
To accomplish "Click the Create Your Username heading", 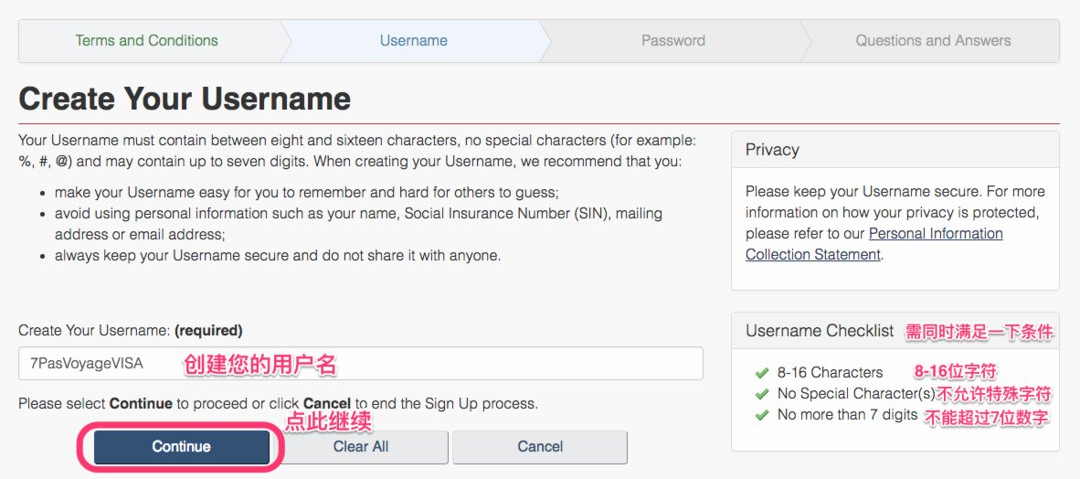I will [185, 99].
